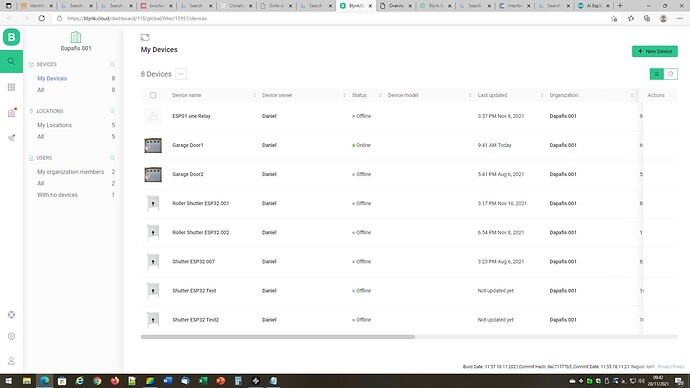Viewport: 690px width, 388px height.
Task: Click the search icon beside DEVICES section
Action: pos(112,65)
